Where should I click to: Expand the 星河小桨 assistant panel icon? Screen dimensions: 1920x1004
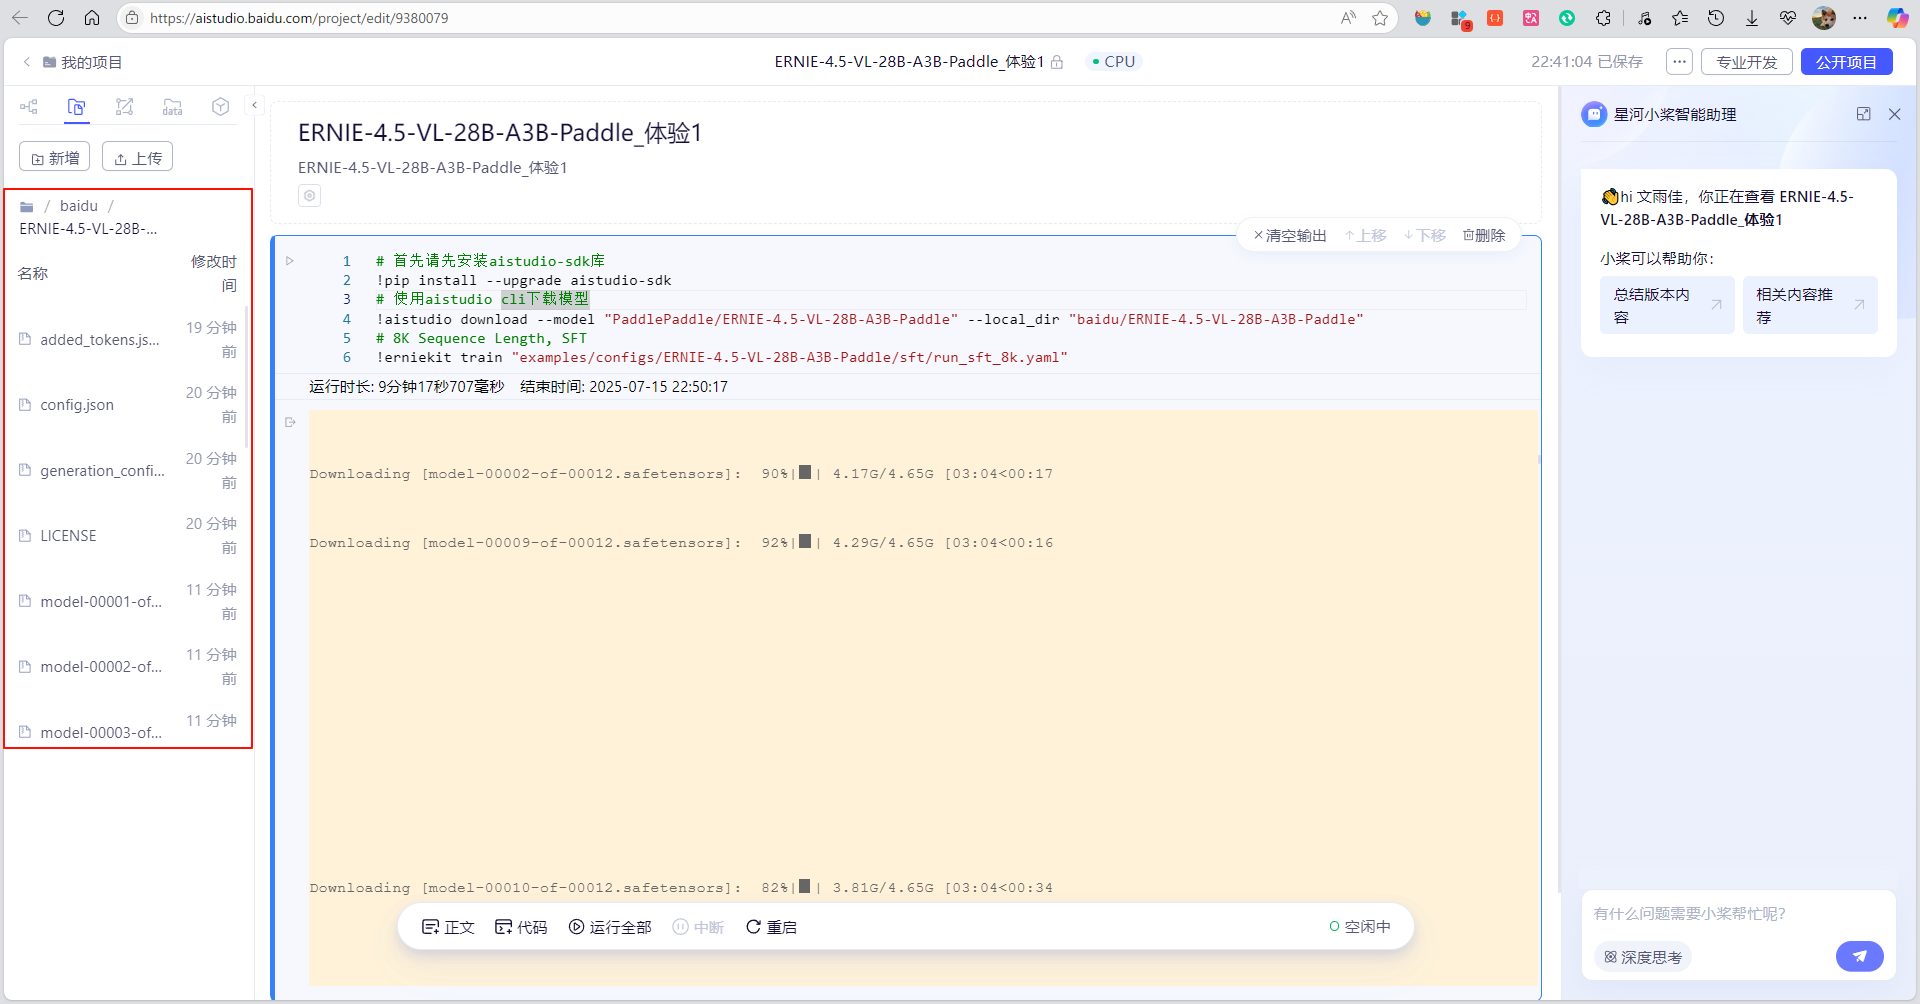tap(1864, 114)
